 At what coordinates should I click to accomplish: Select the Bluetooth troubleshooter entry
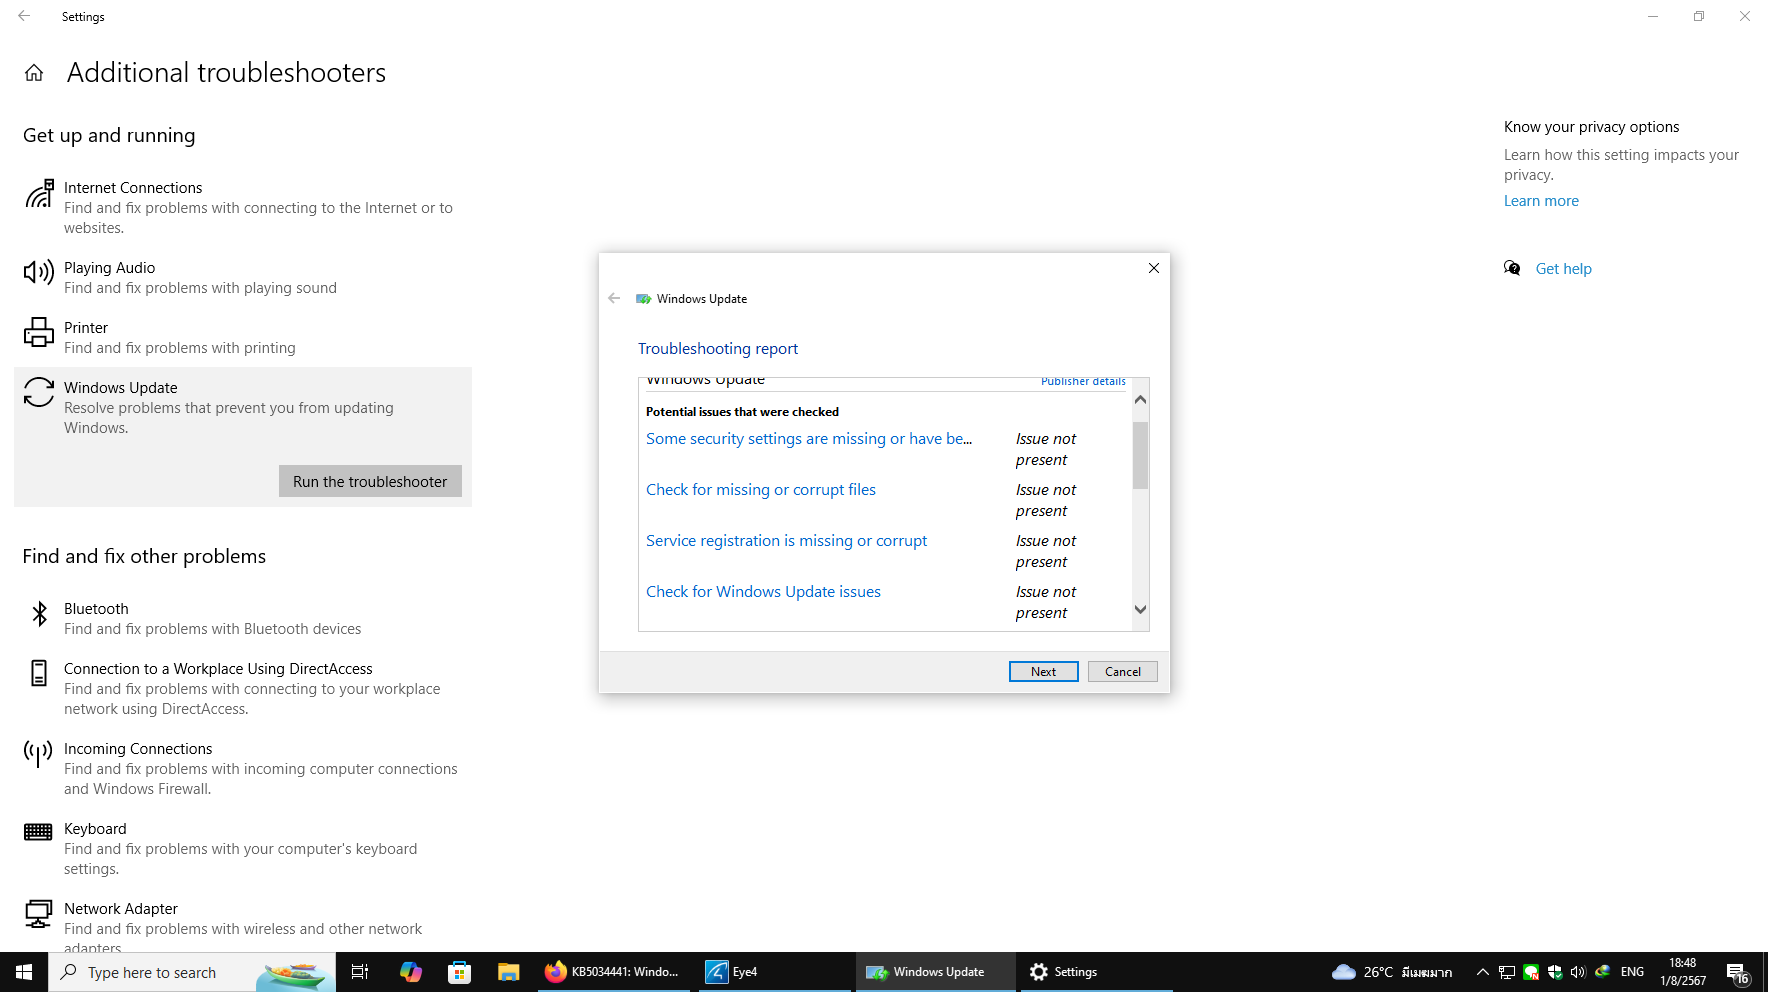pyautogui.click(x=243, y=618)
